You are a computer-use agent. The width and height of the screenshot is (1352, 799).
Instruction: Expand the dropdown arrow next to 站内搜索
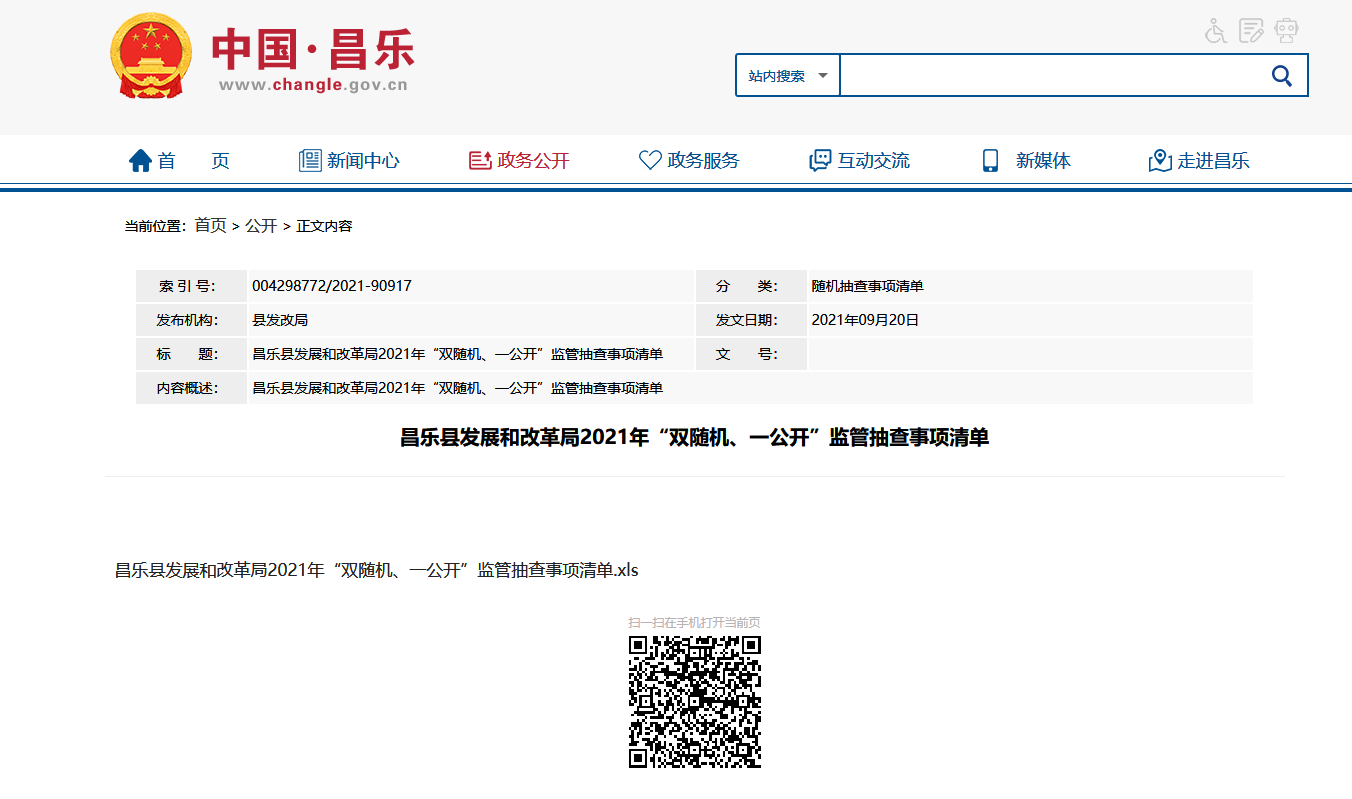pyautogui.click(x=822, y=74)
